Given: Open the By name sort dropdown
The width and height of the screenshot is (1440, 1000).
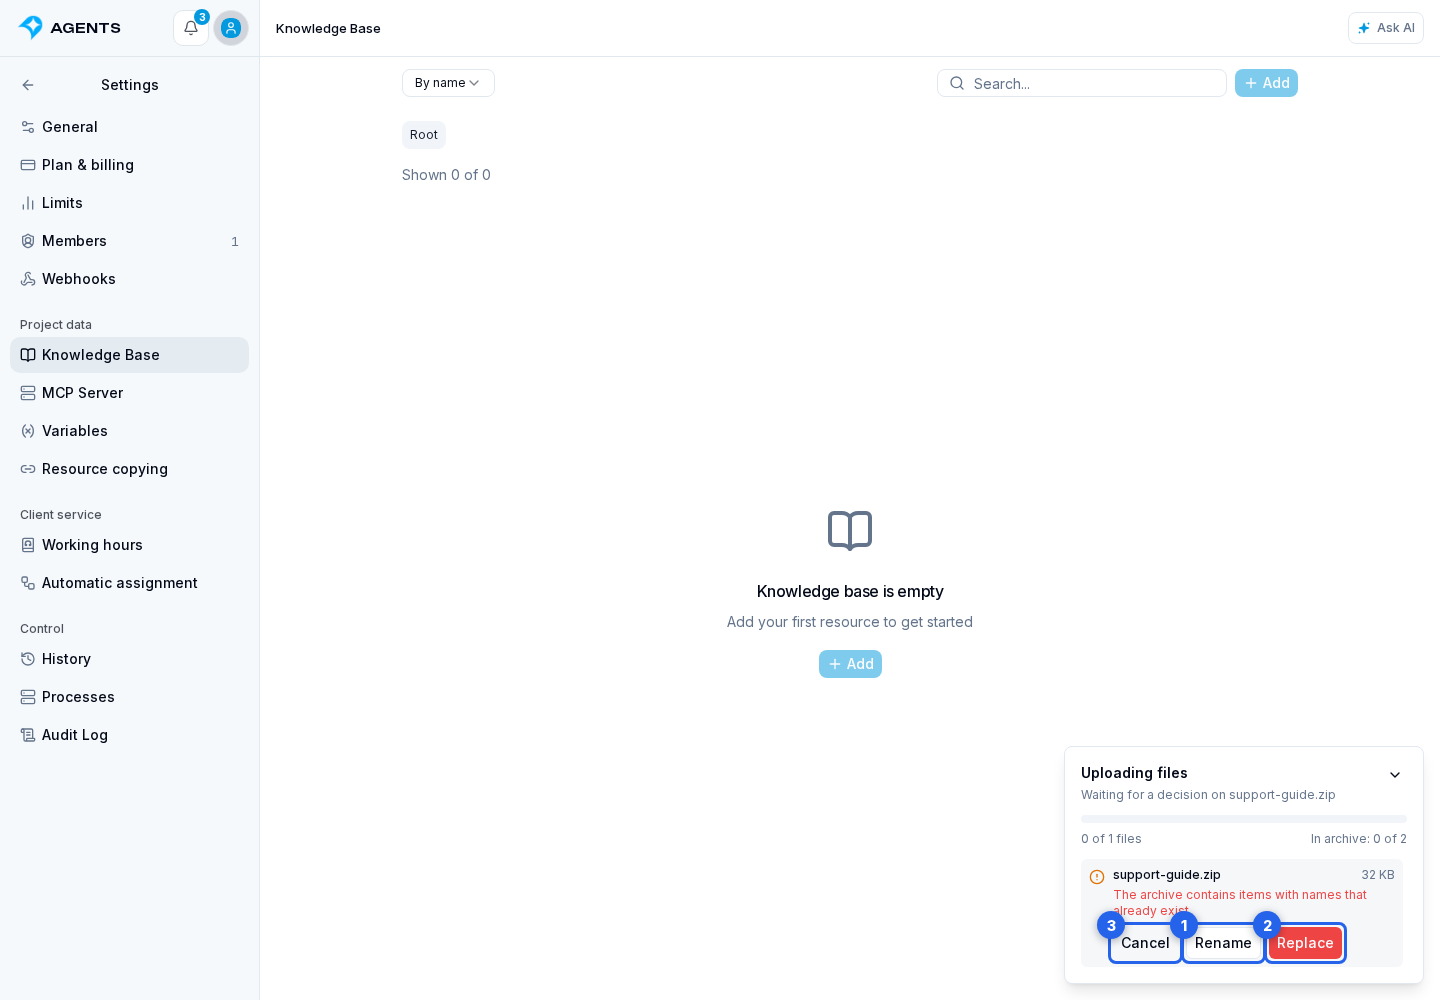Looking at the screenshot, I should point(448,83).
